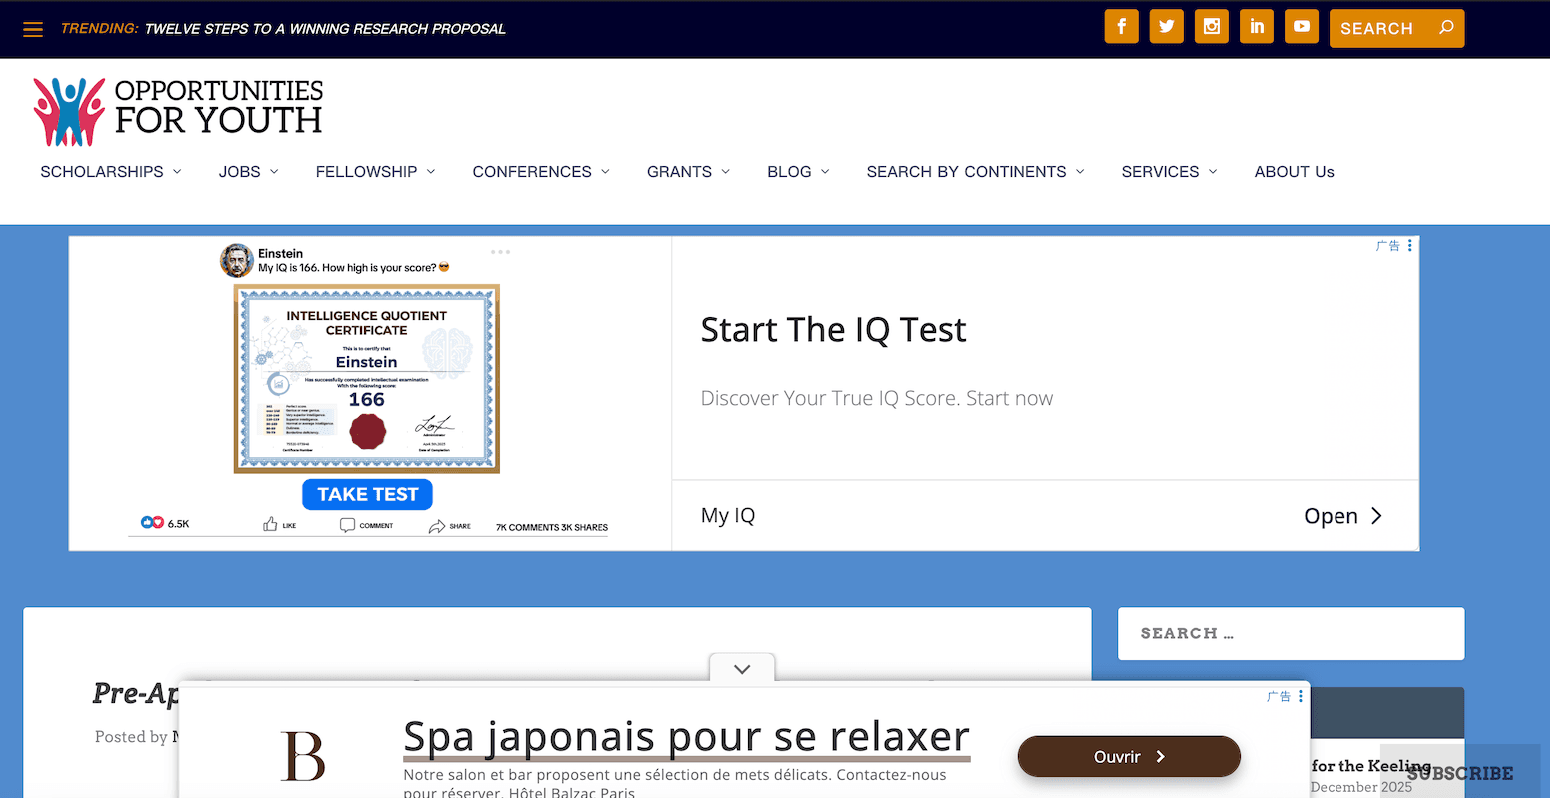
Task: Click the Opportunities For Youth logo
Action: pos(178,108)
